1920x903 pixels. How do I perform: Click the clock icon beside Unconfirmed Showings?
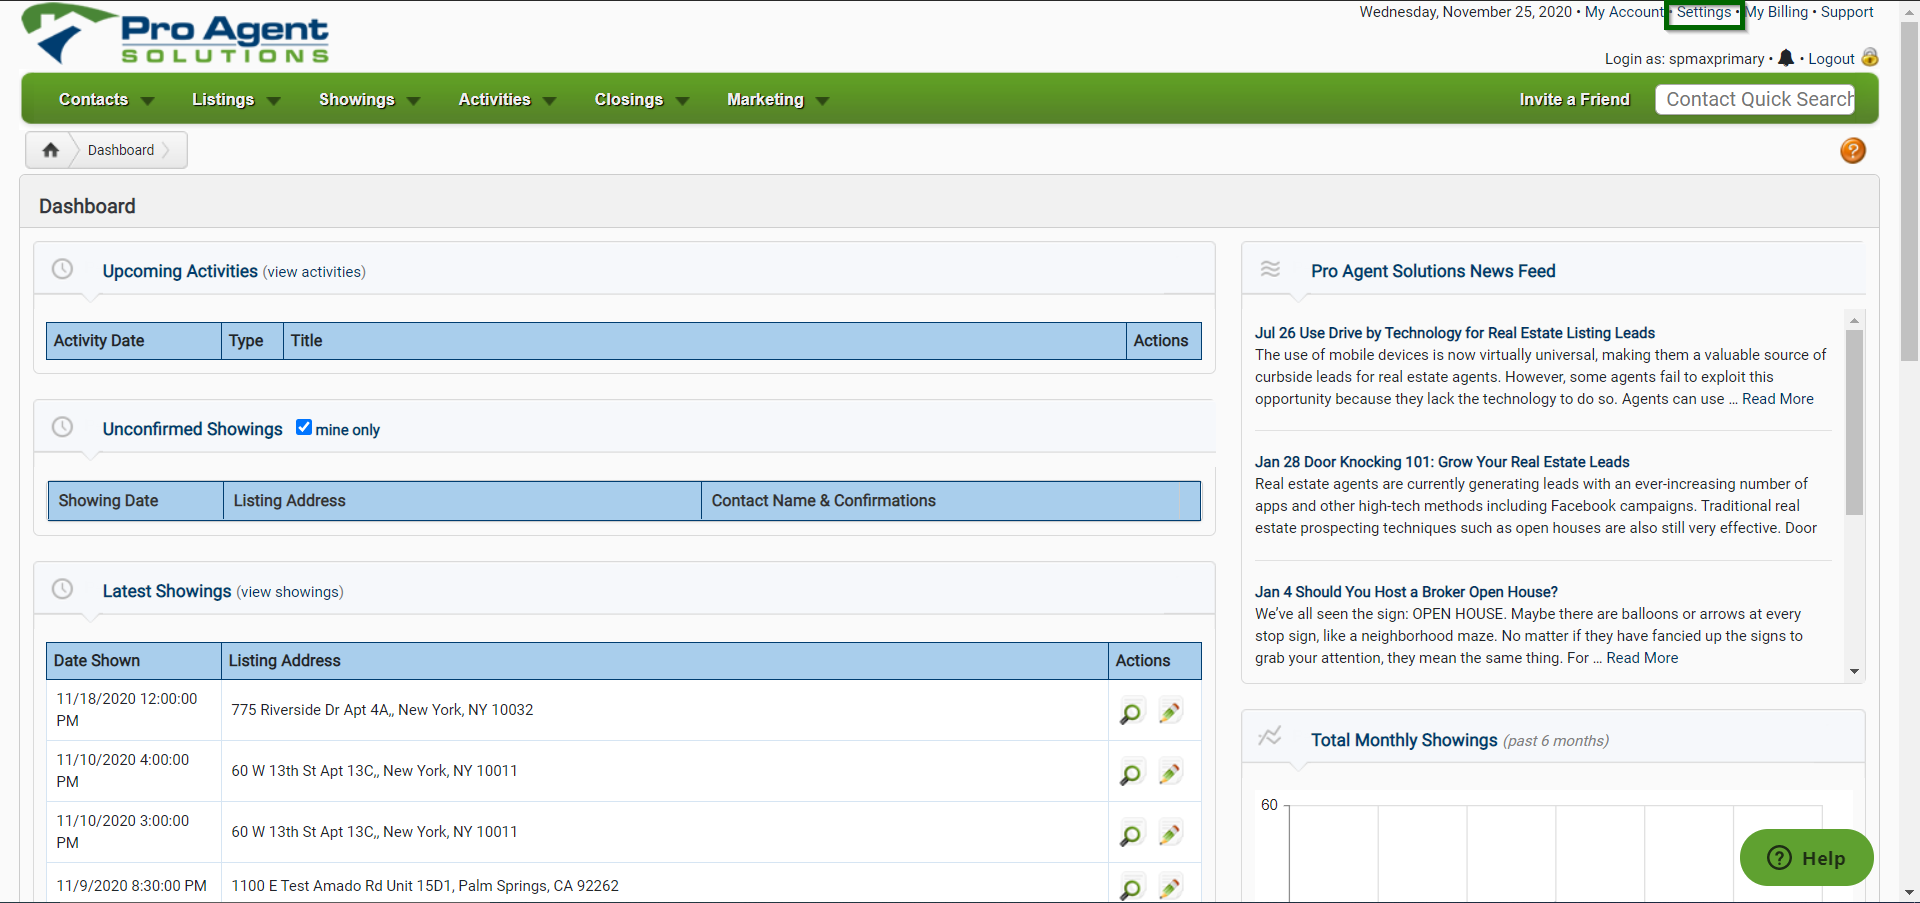click(x=62, y=427)
